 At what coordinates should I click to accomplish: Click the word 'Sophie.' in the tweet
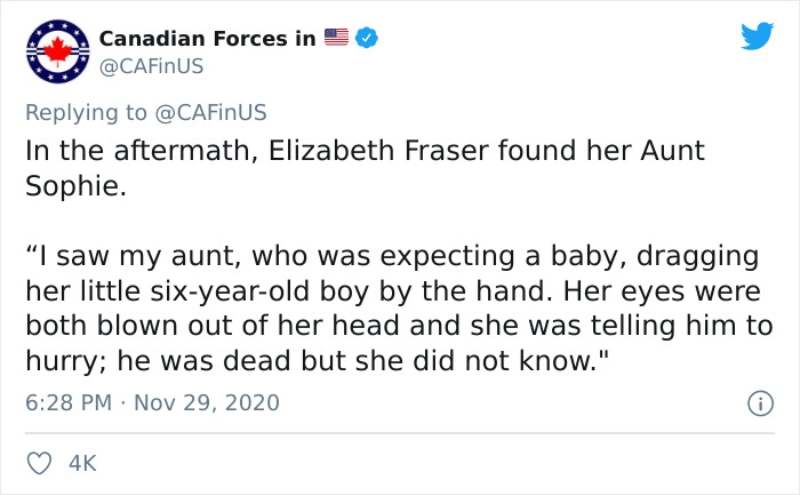pos(76,186)
